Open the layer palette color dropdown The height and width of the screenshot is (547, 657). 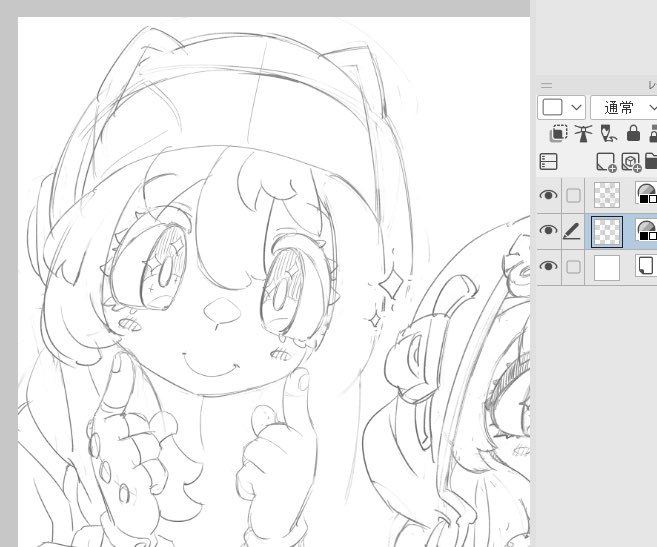pyautogui.click(x=561, y=107)
